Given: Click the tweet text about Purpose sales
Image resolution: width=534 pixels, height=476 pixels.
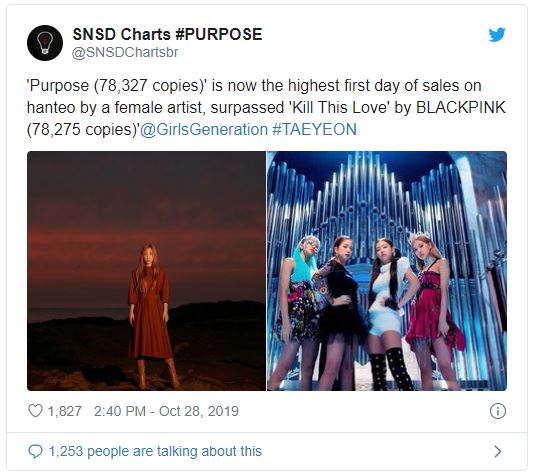Looking at the screenshot, I should coord(266,108).
